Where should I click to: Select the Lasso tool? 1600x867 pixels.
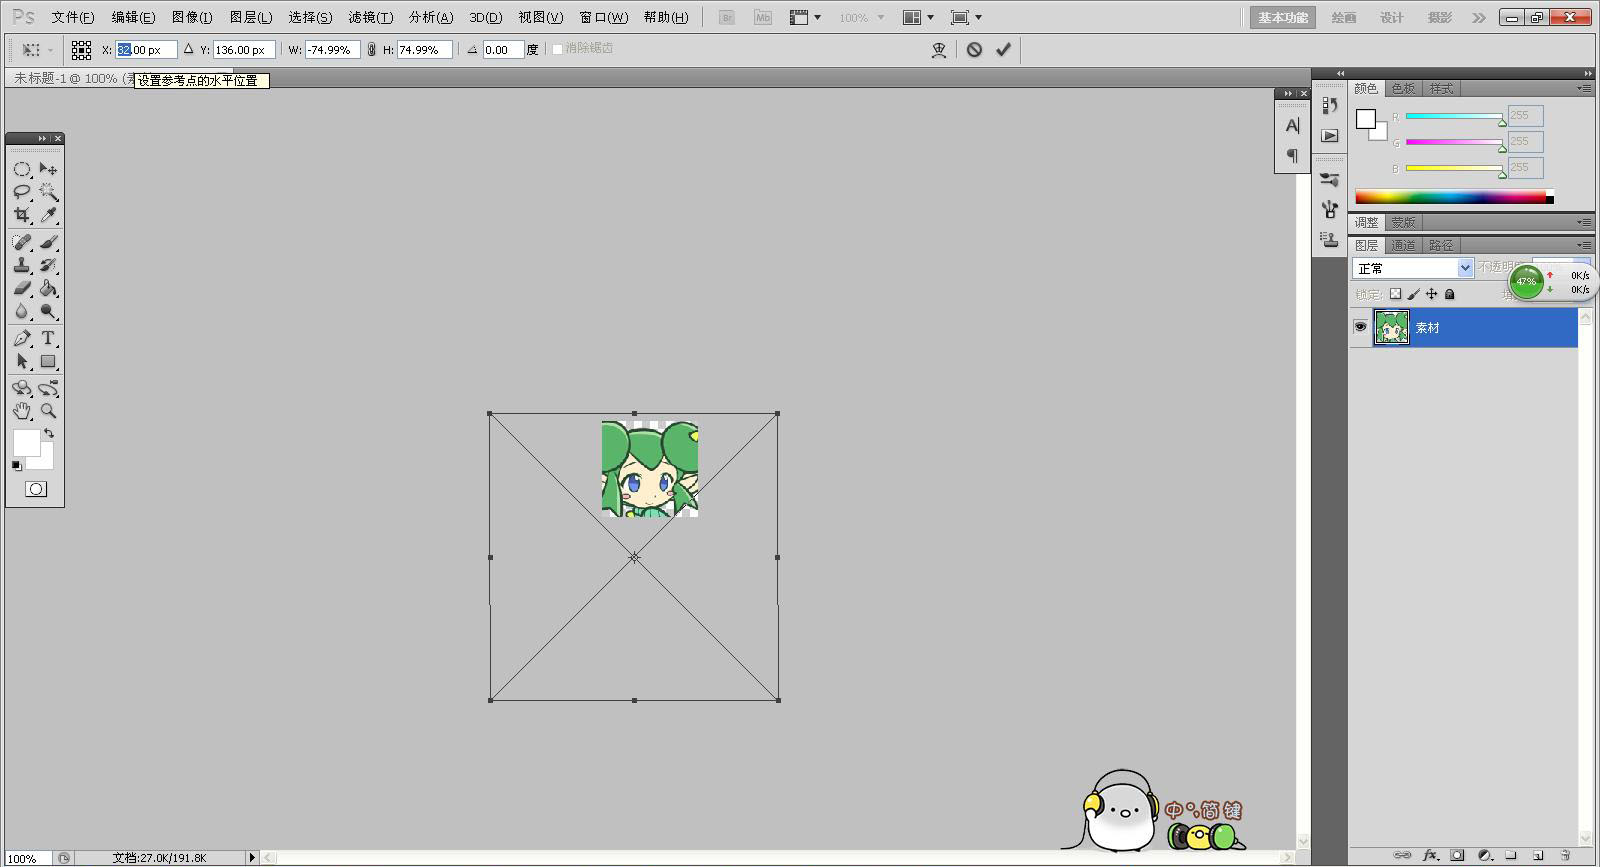pos(22,192)
